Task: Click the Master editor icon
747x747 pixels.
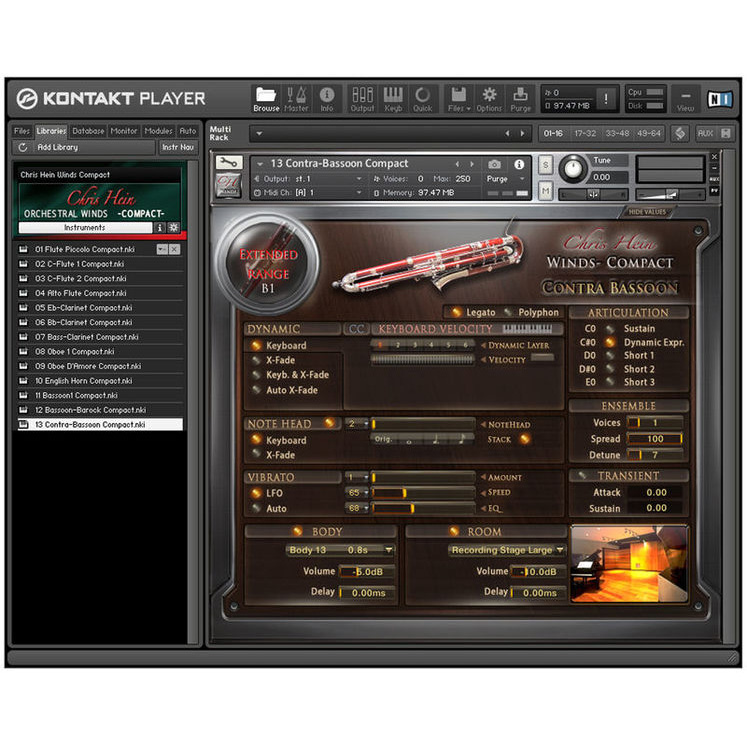Action: click(296, 99)
